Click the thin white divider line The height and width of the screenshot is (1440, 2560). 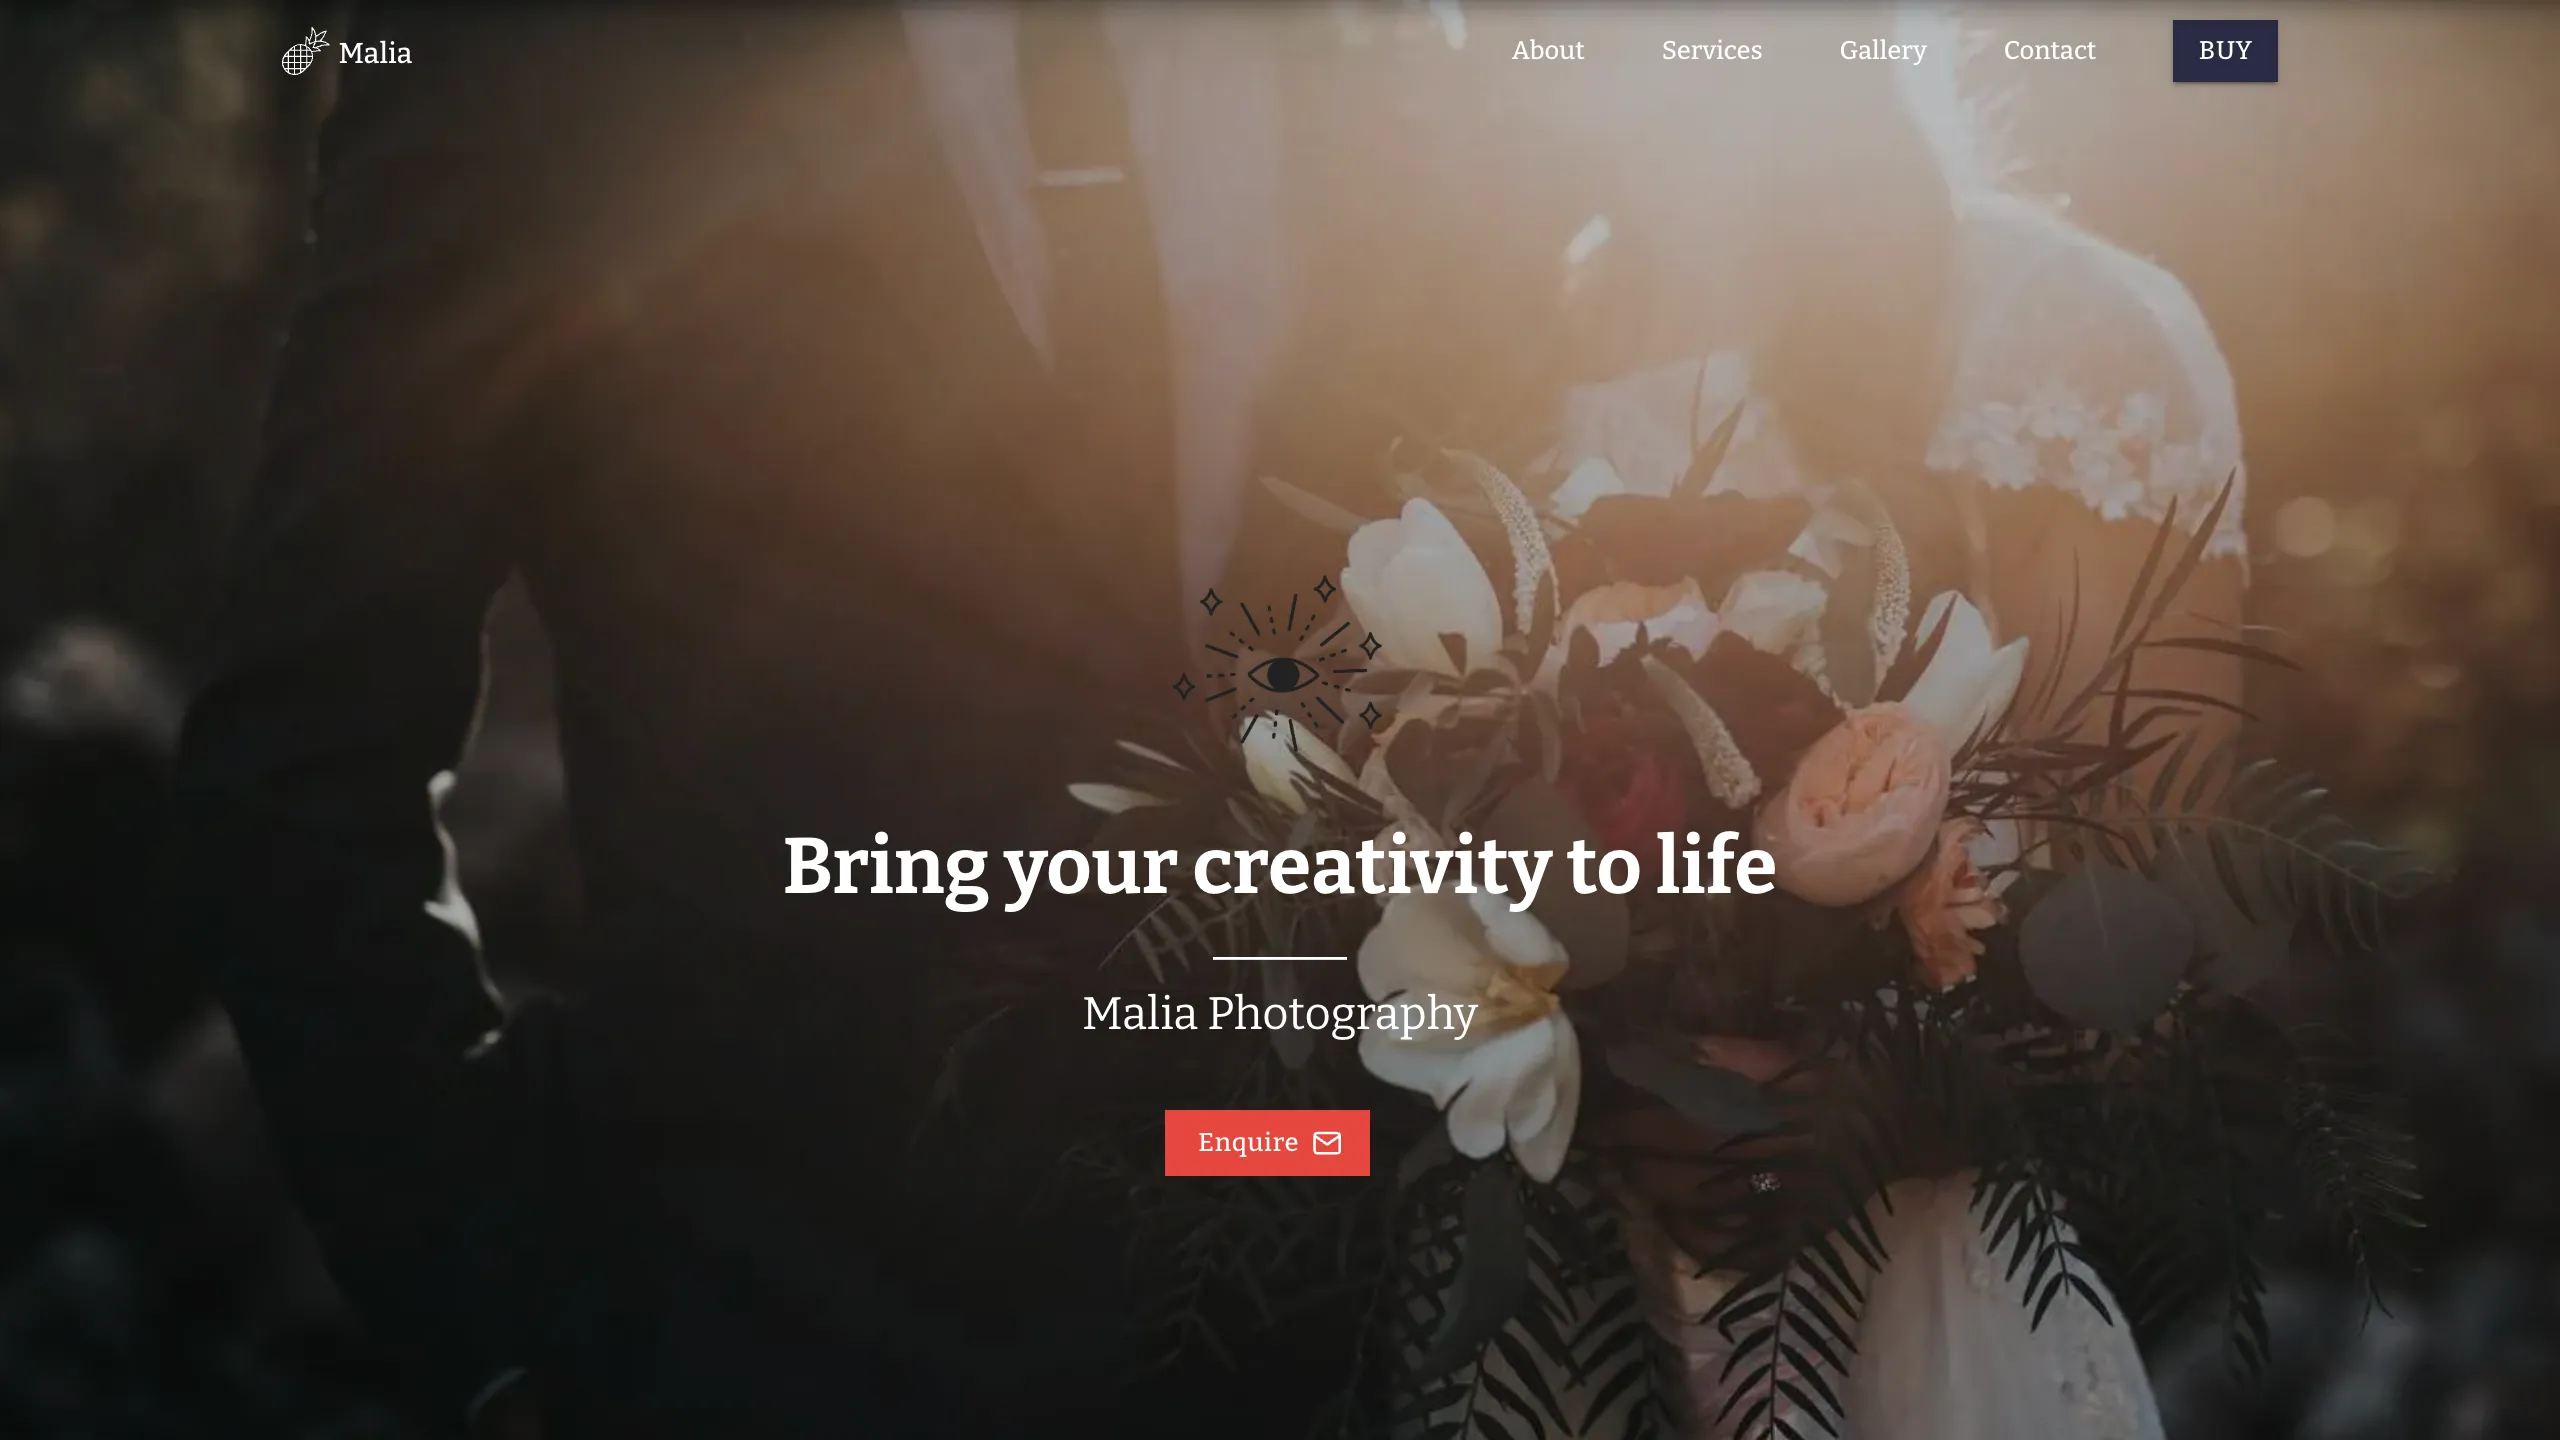coord(1279,958)
